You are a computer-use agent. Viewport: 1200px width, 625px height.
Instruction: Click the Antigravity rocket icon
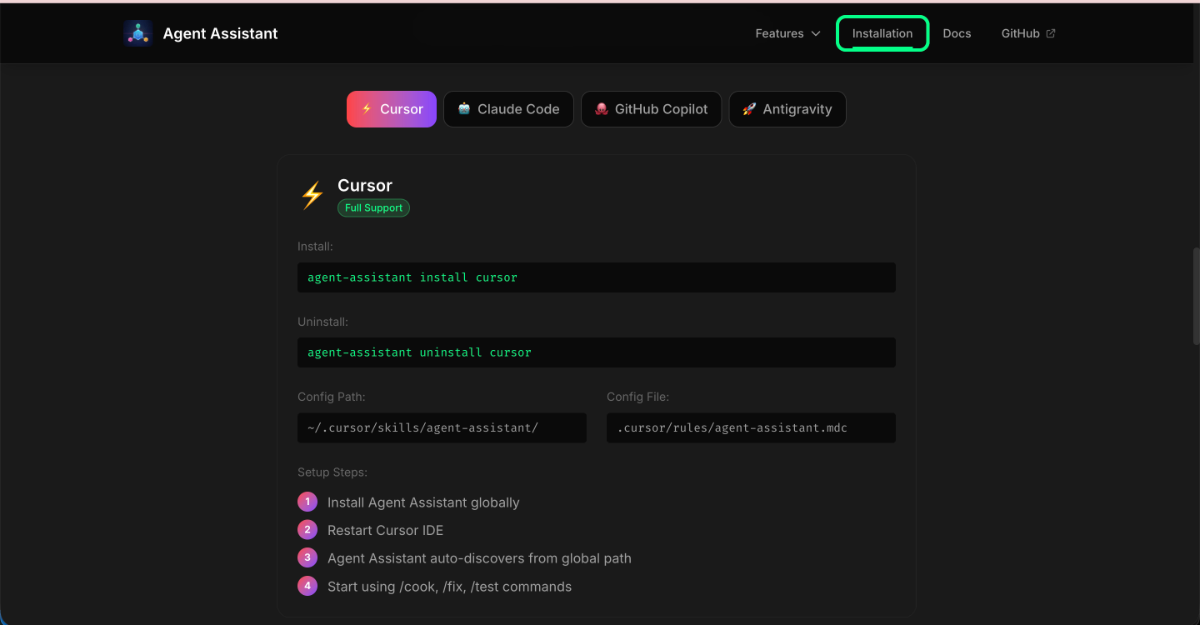[x=748, y=109]
